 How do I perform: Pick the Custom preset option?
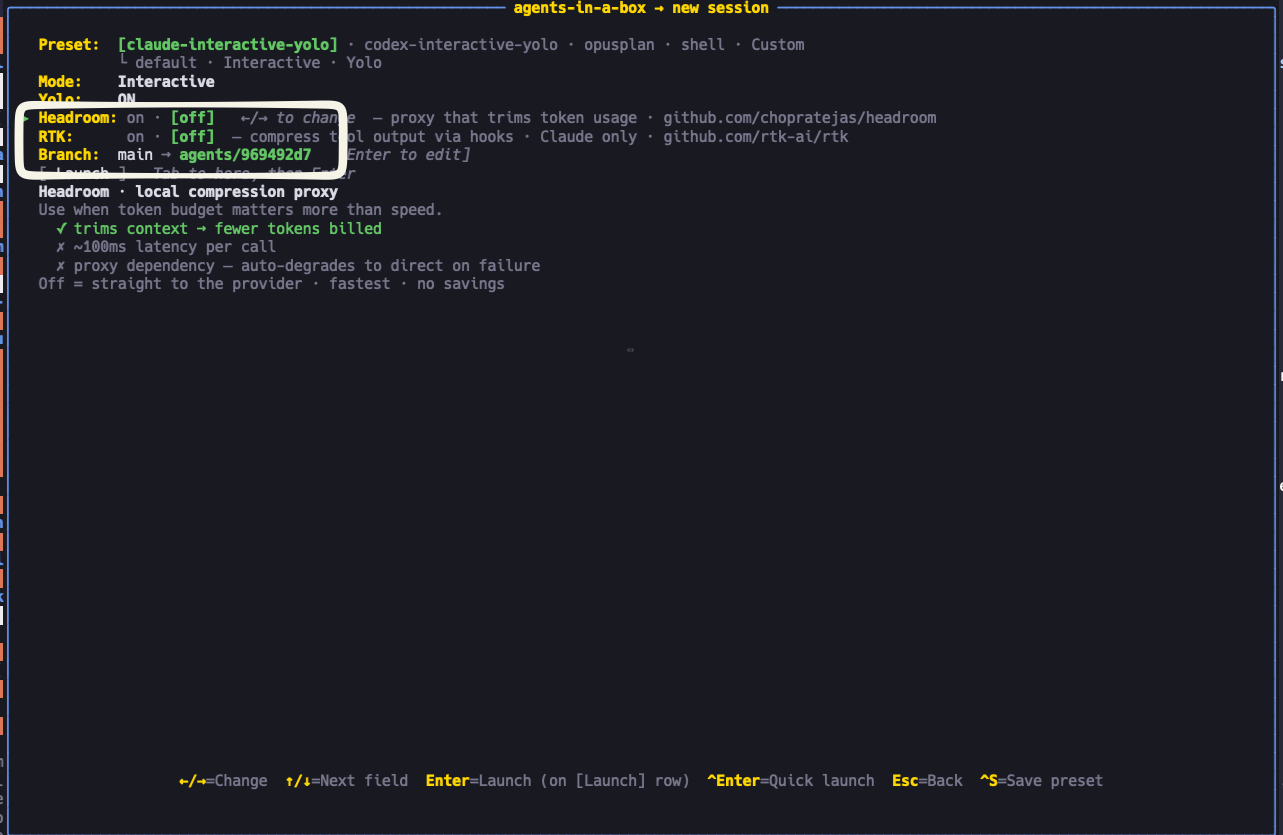click(x=778, y=45)
